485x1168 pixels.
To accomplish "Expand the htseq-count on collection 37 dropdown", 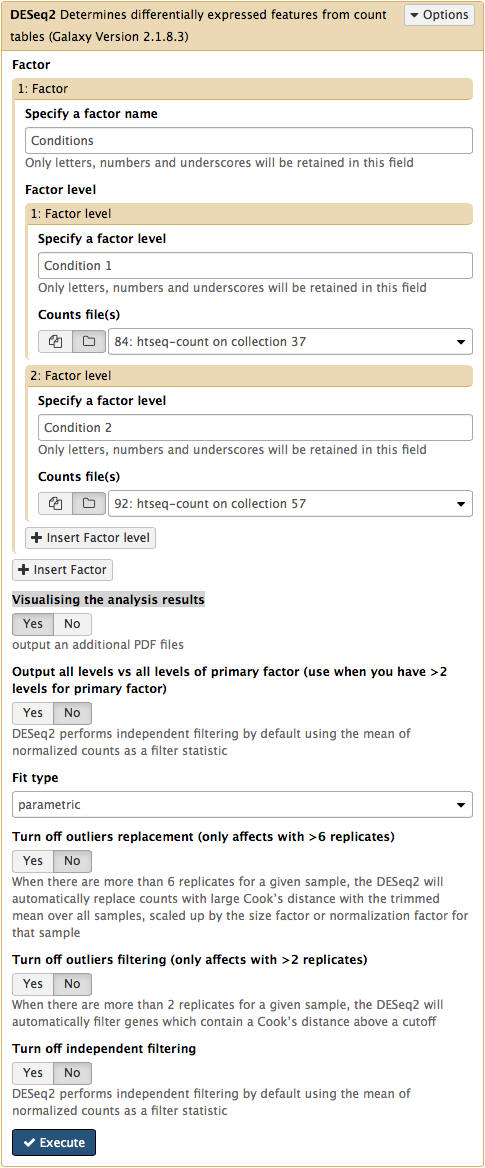I will click(x=291, y=342).
